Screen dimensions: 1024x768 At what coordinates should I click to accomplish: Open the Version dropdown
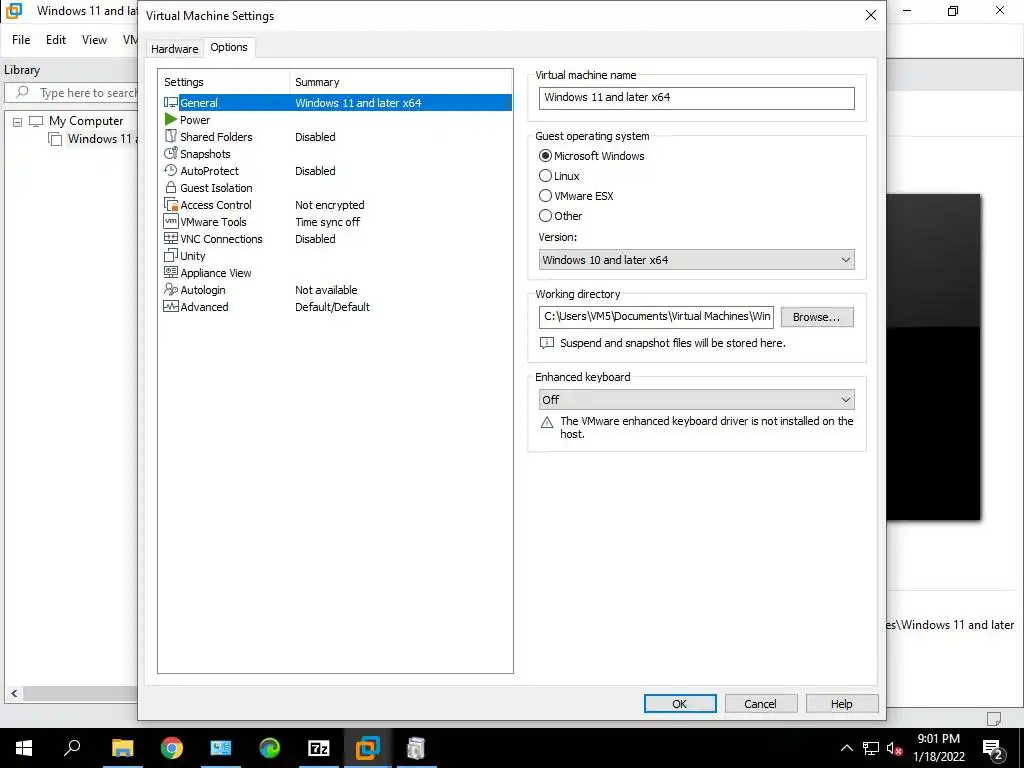point(696,260)
